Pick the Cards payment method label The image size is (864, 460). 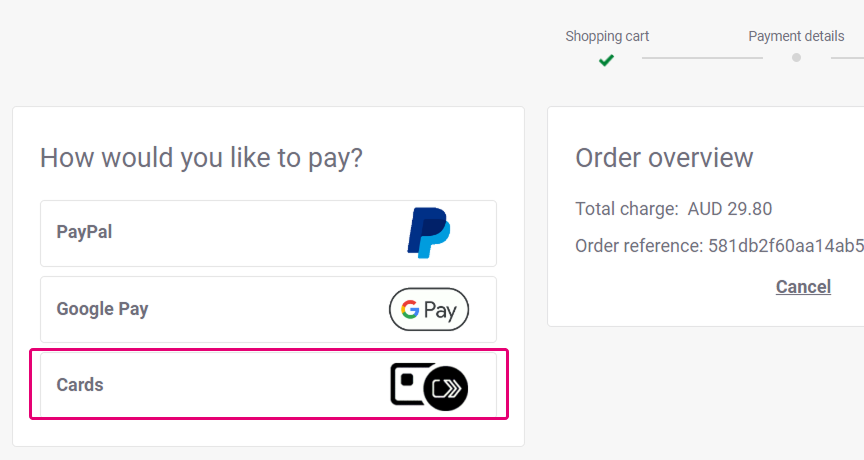coord(80,385)
